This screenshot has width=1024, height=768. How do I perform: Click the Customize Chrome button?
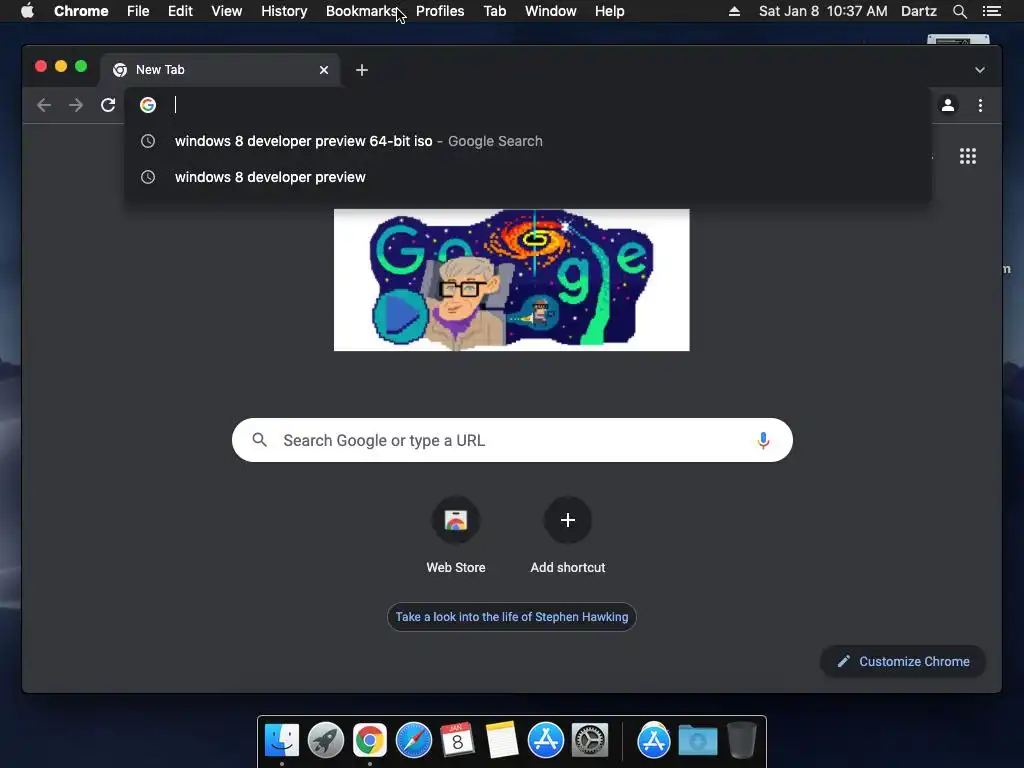[903, 662]
